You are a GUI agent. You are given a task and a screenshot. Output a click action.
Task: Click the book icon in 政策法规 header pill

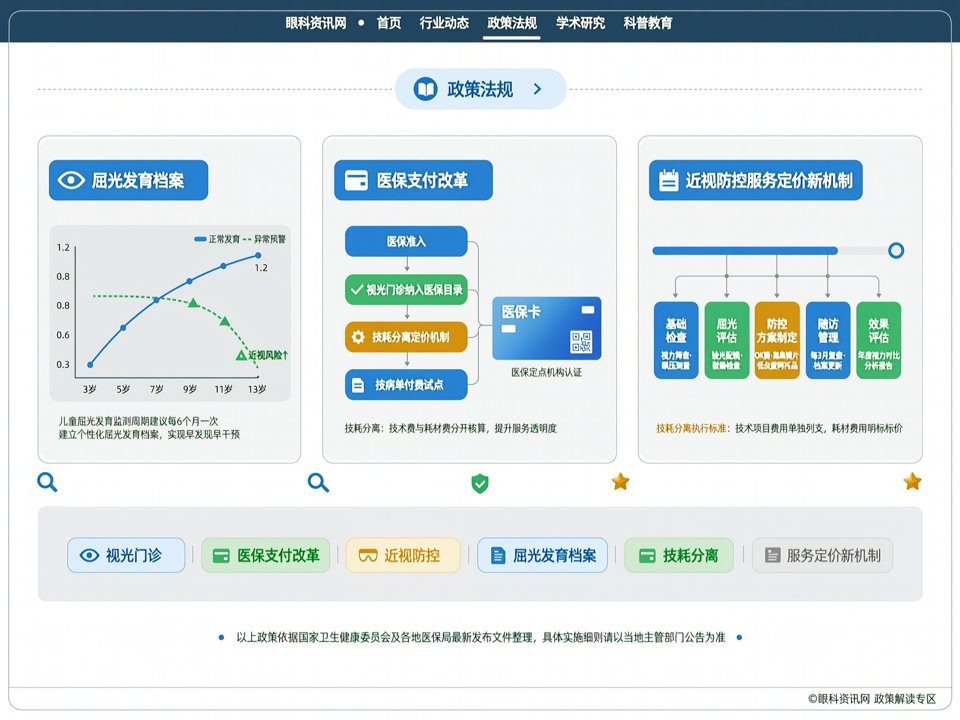pos(426,89)
